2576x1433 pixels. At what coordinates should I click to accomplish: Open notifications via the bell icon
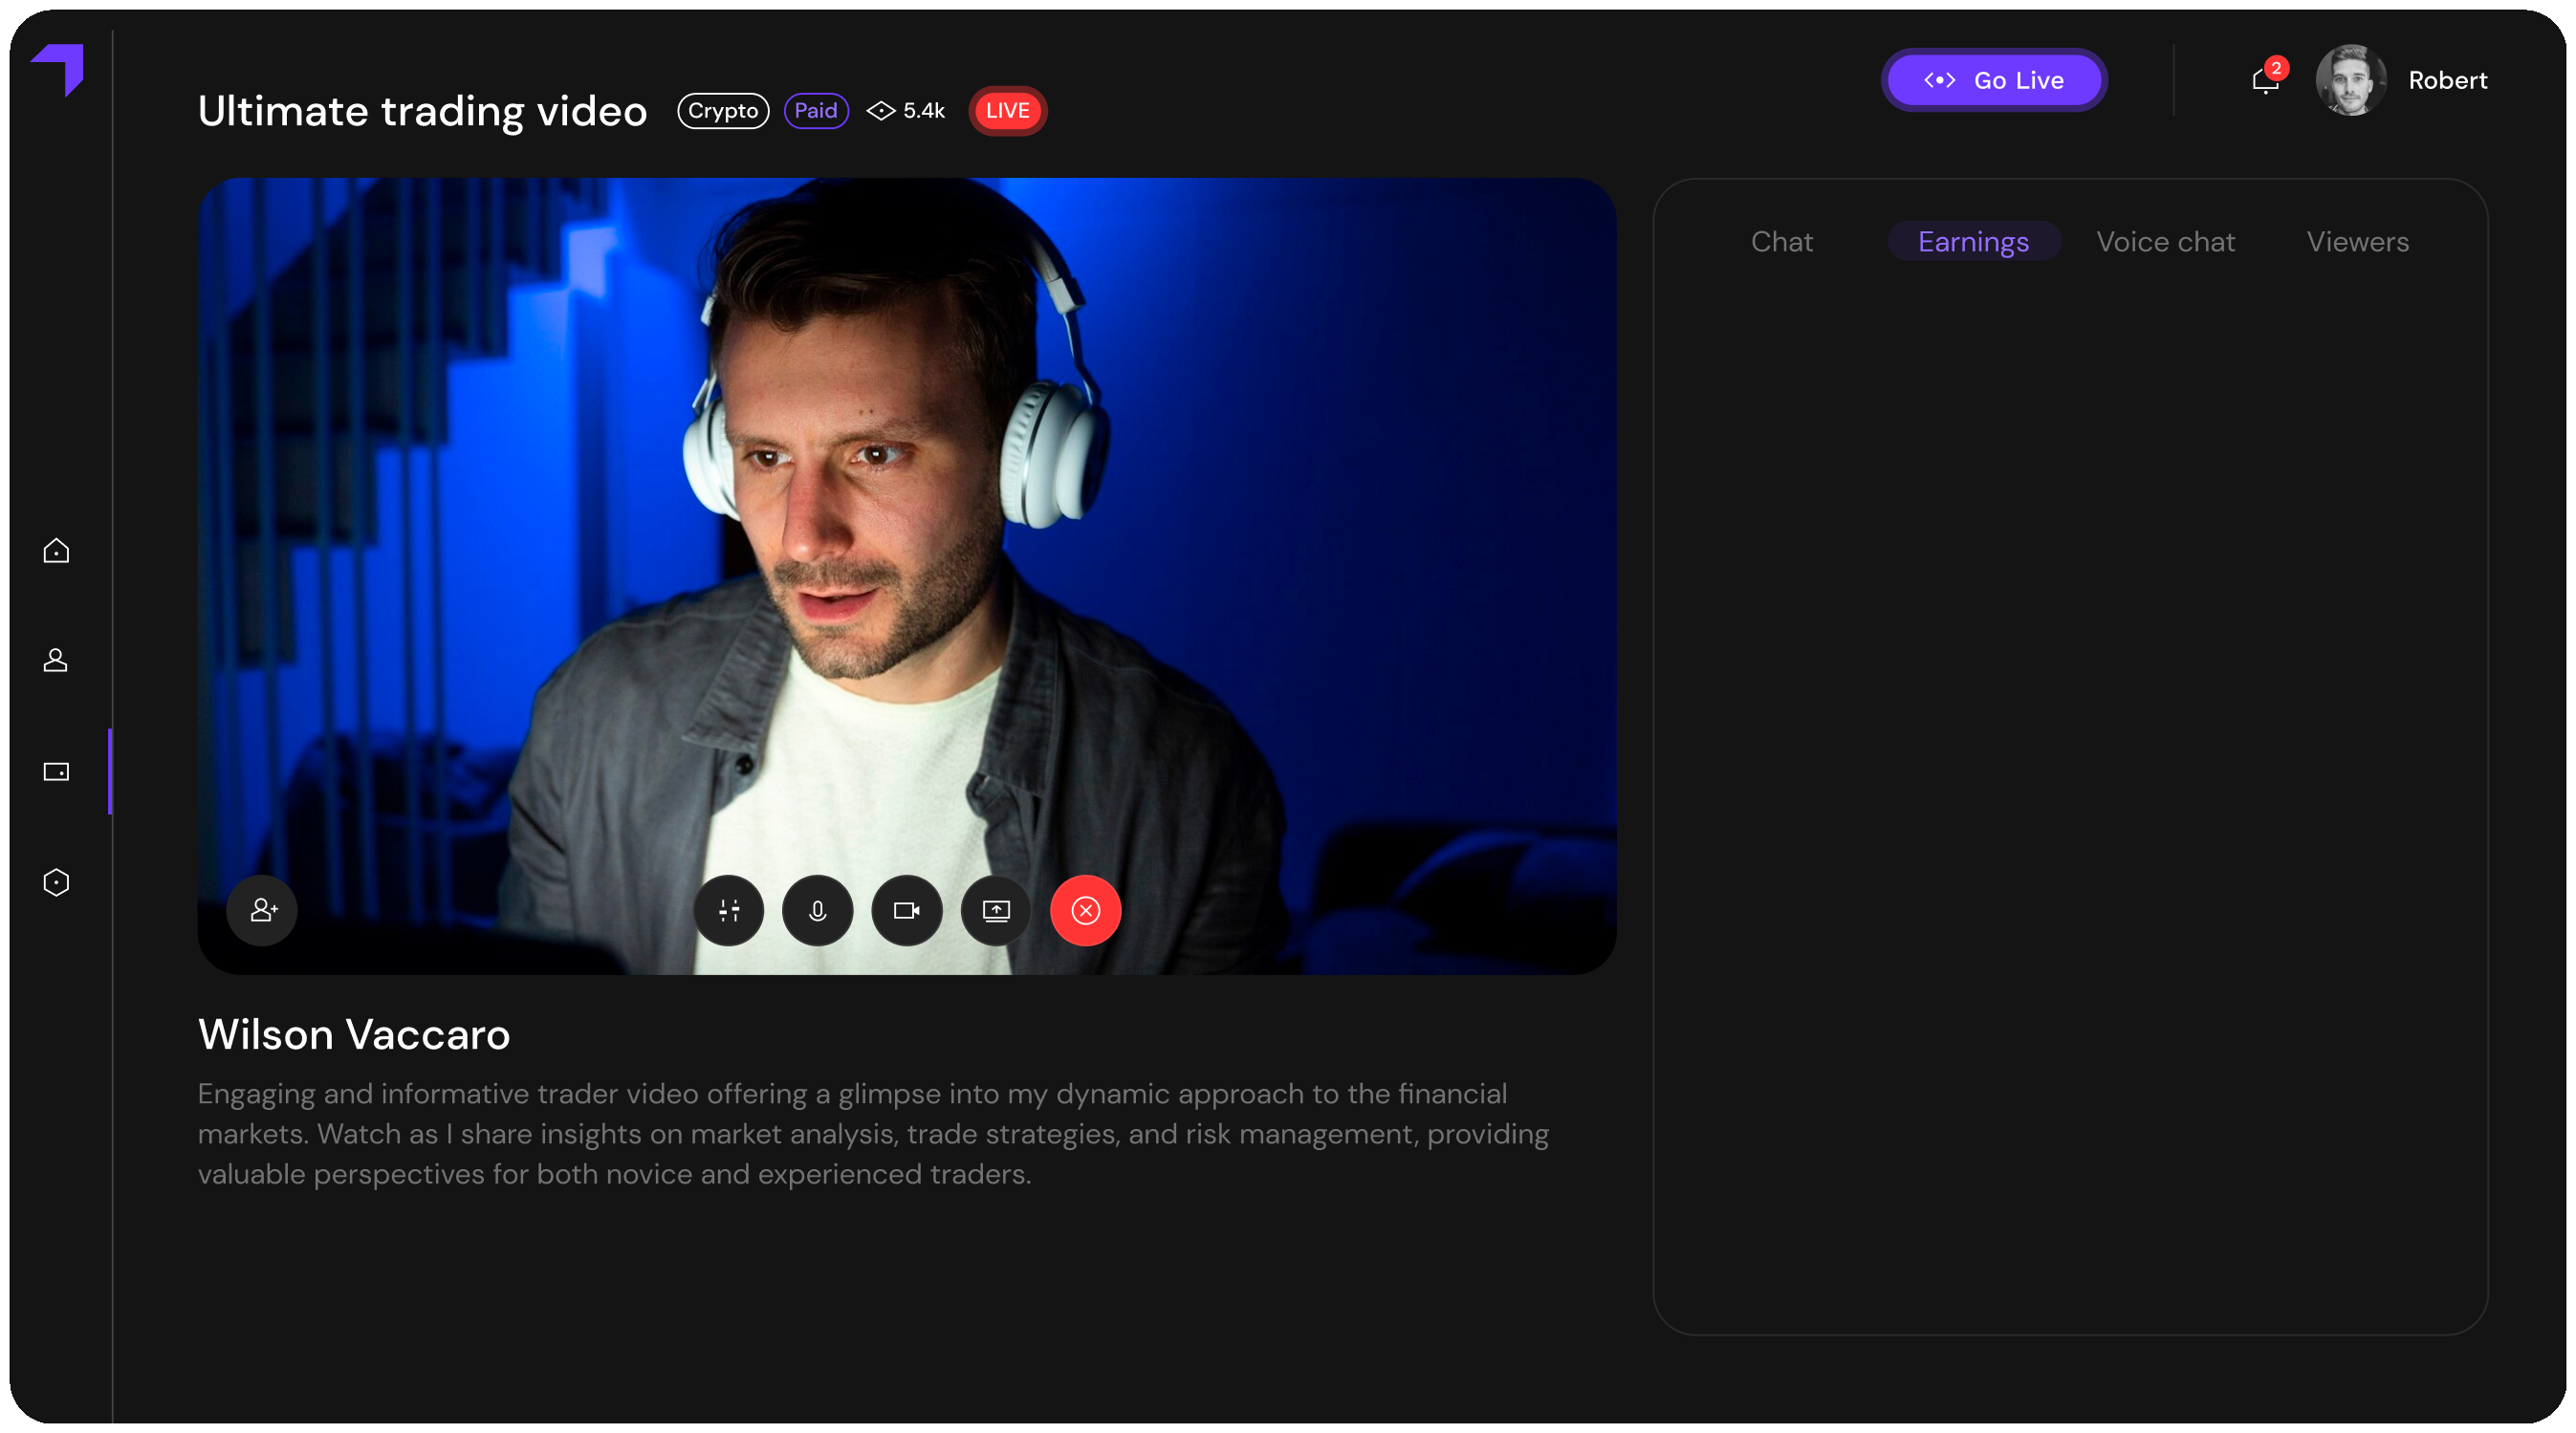tap(2265, 80)
